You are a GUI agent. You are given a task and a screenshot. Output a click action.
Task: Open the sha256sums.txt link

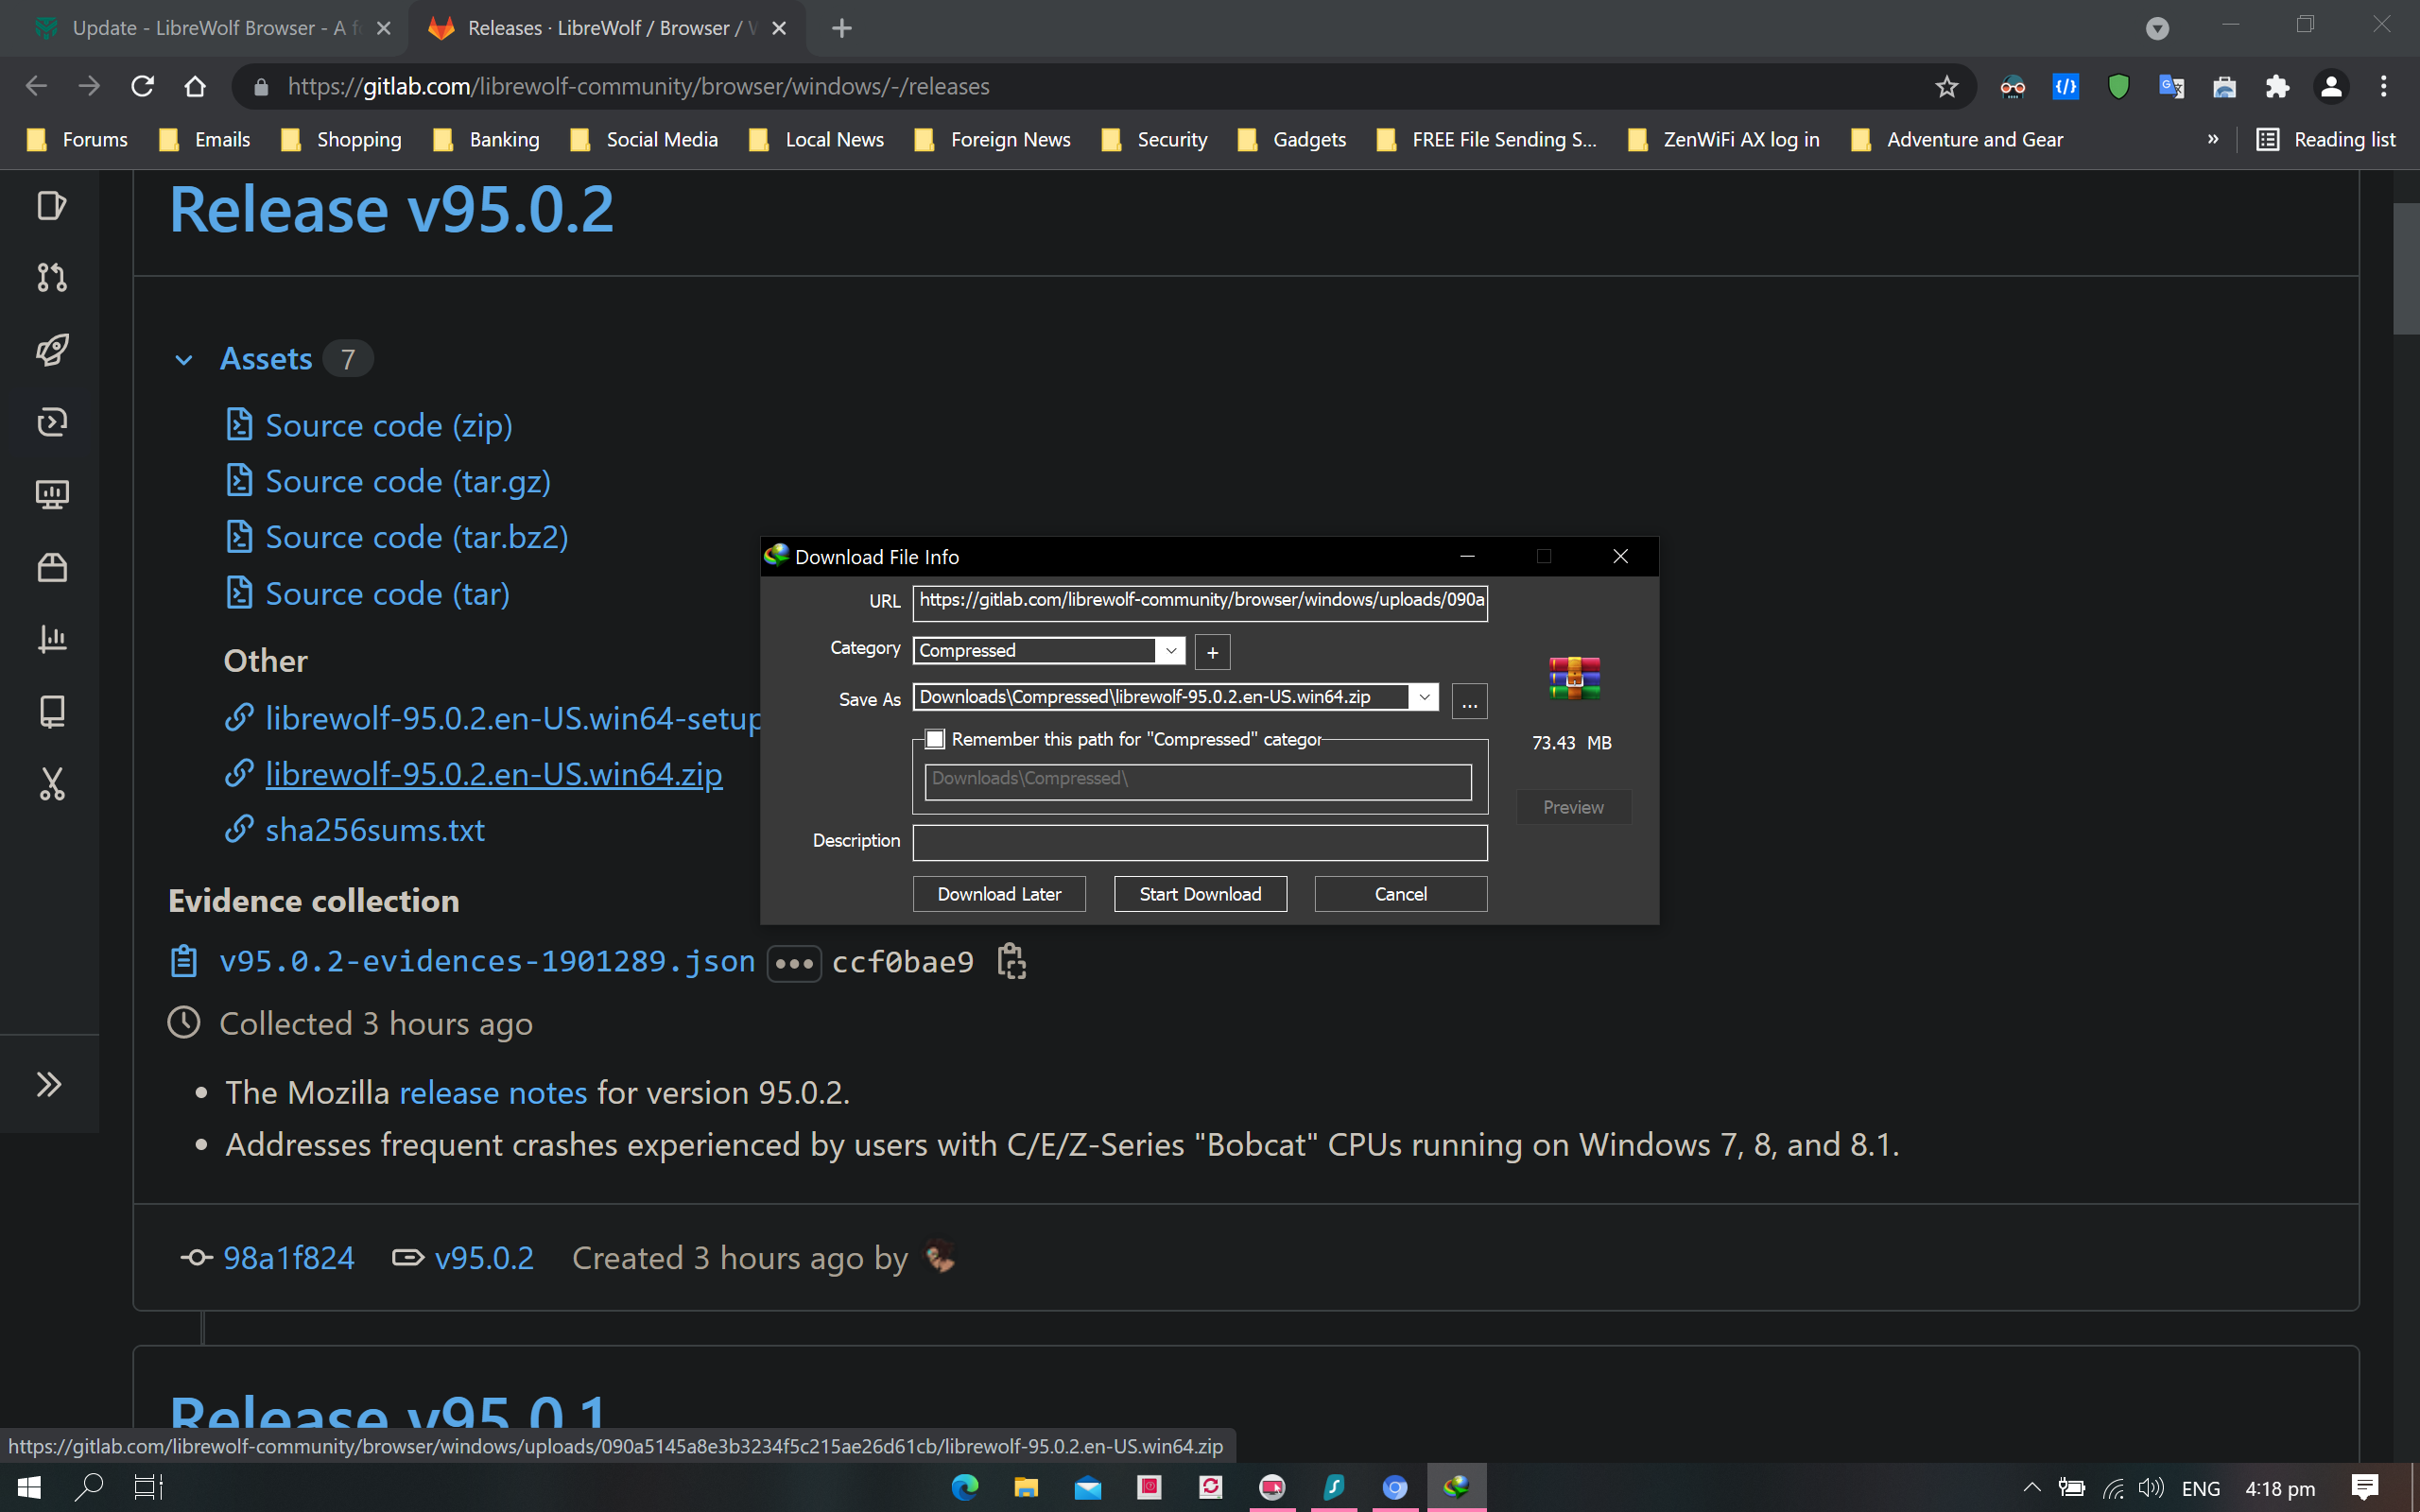coord(374,830)
